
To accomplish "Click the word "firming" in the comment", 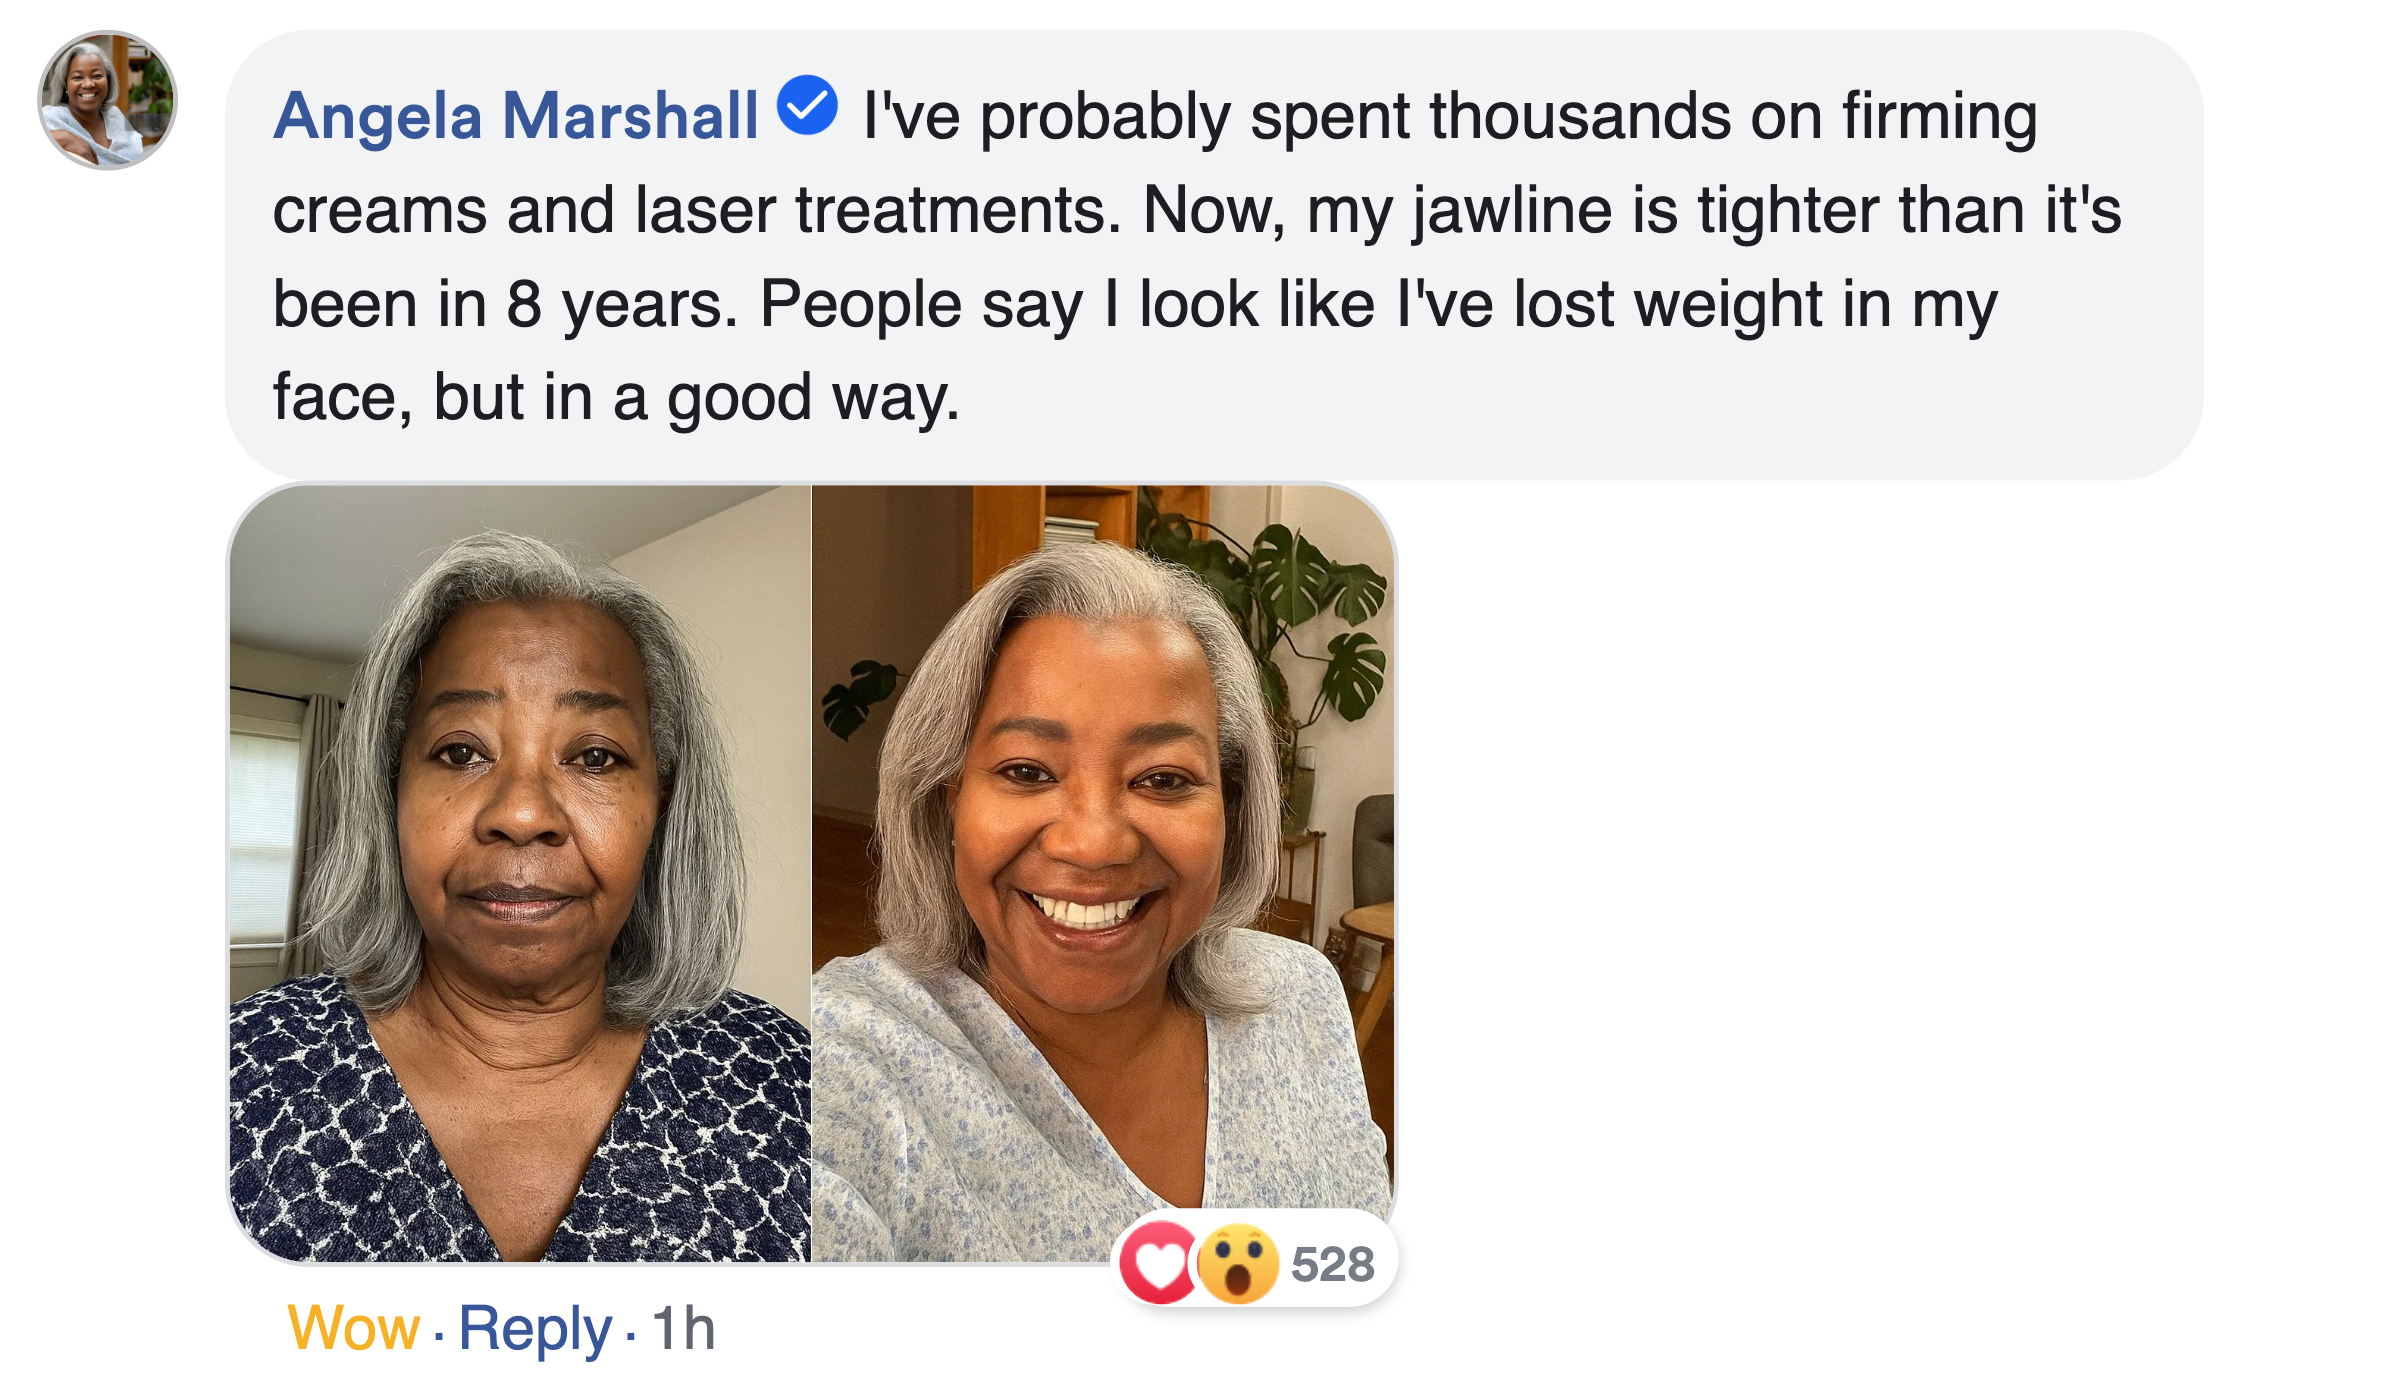I will click(1939, 116).
